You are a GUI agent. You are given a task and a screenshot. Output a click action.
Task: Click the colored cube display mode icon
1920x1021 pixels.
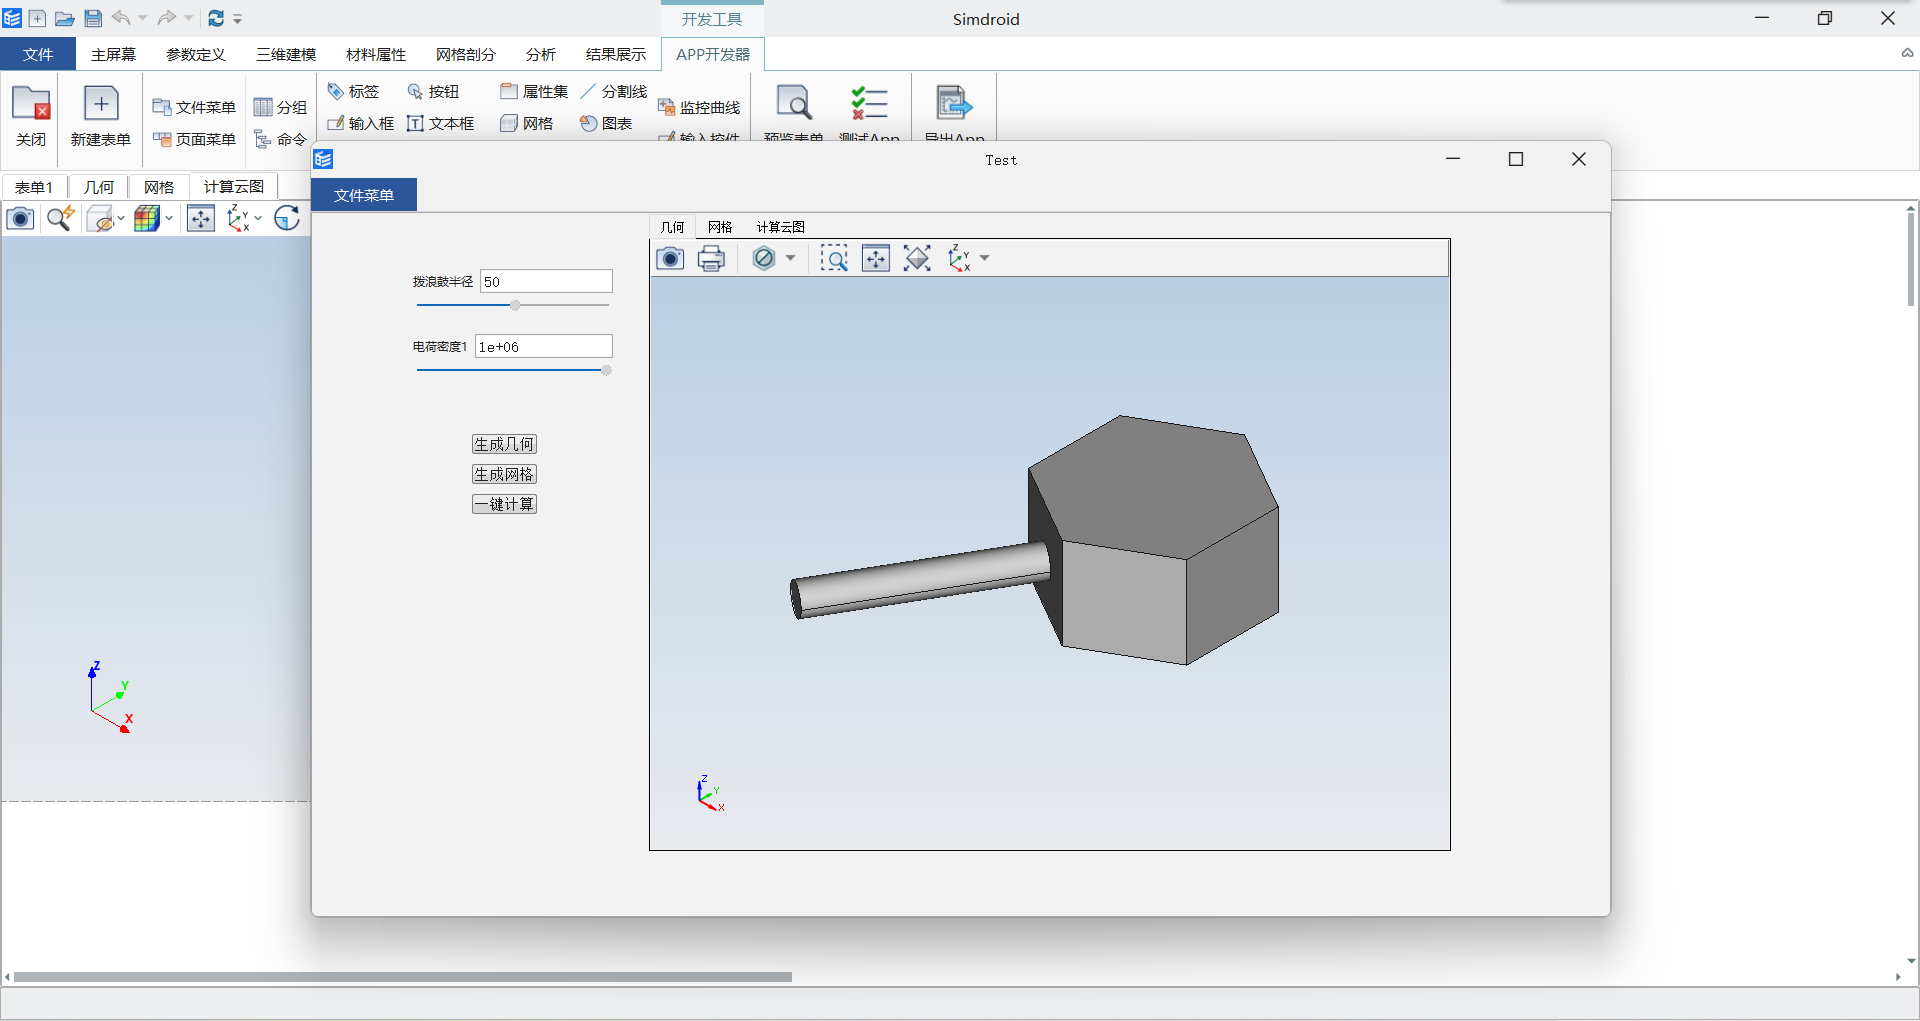click(x=147, y=218)
